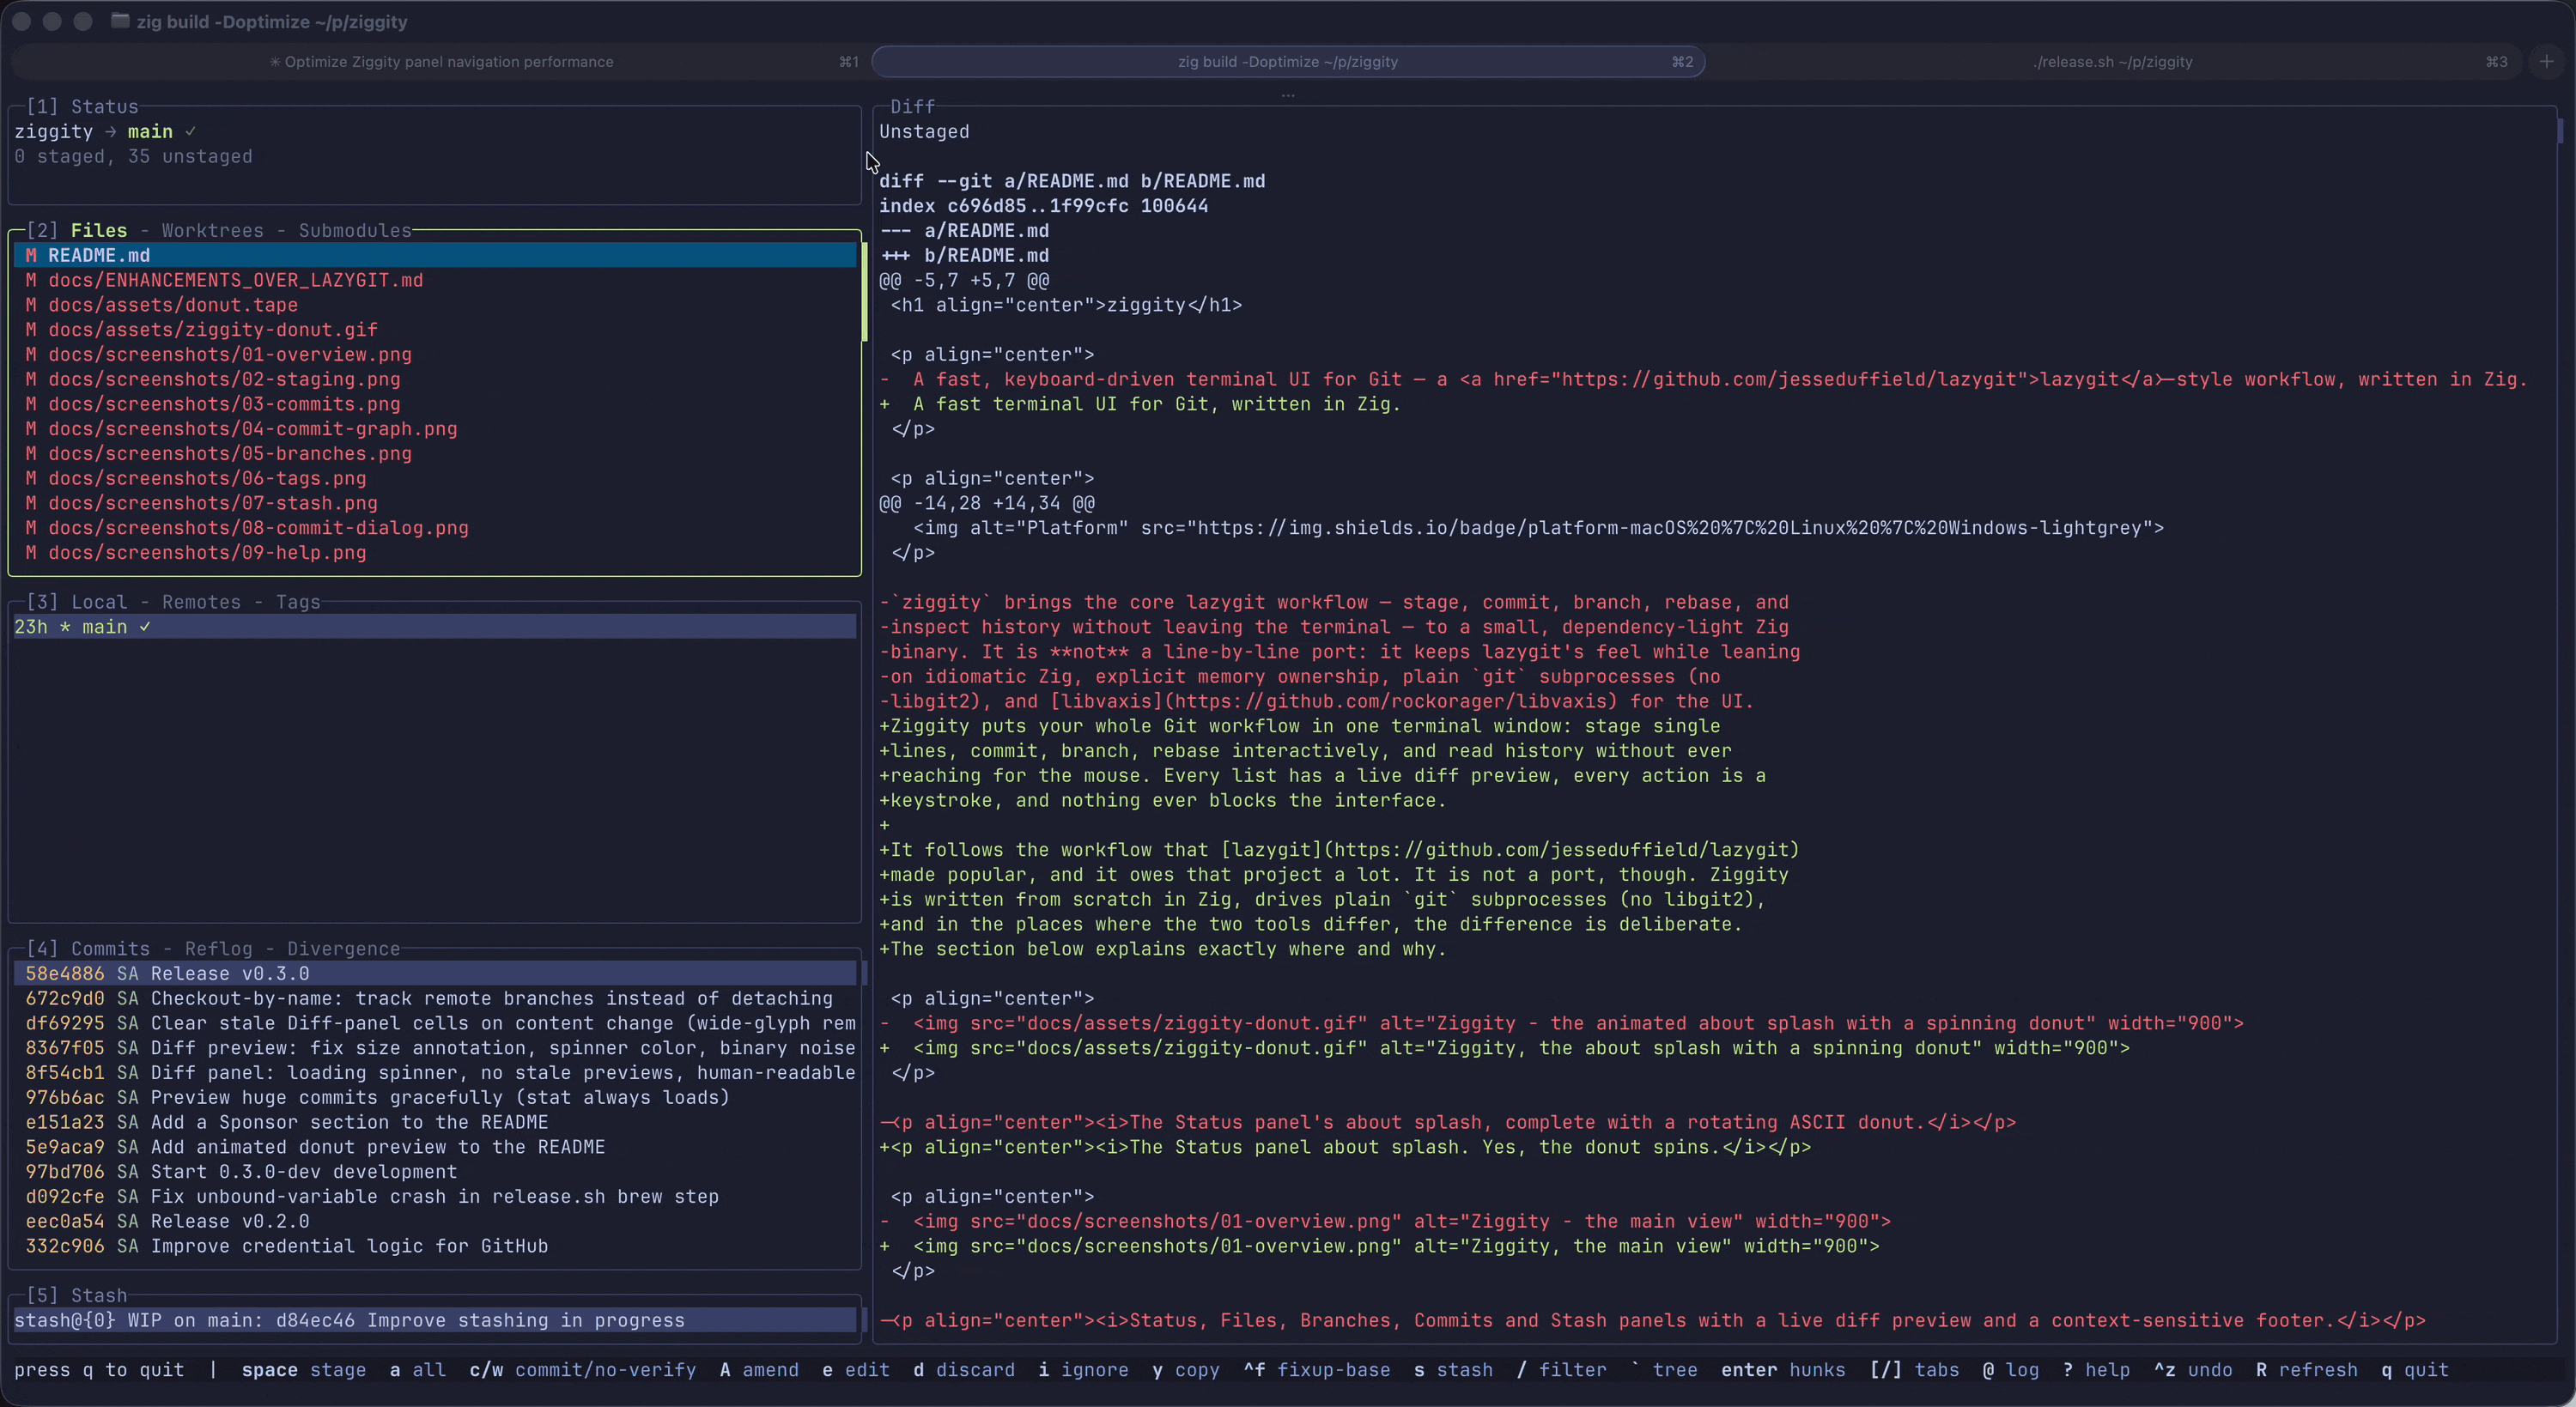Select commit 58e4886 Release v0.3.0
This screenshot has width=2576, height=1407.
click(x=435, y=973)
